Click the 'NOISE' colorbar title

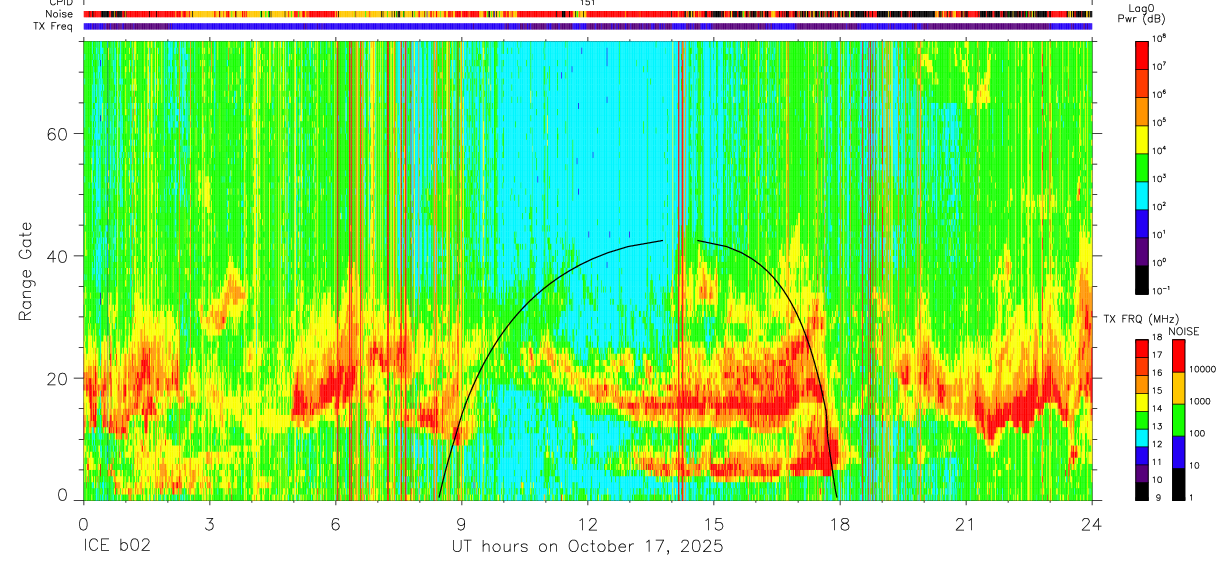[1183, 330]
